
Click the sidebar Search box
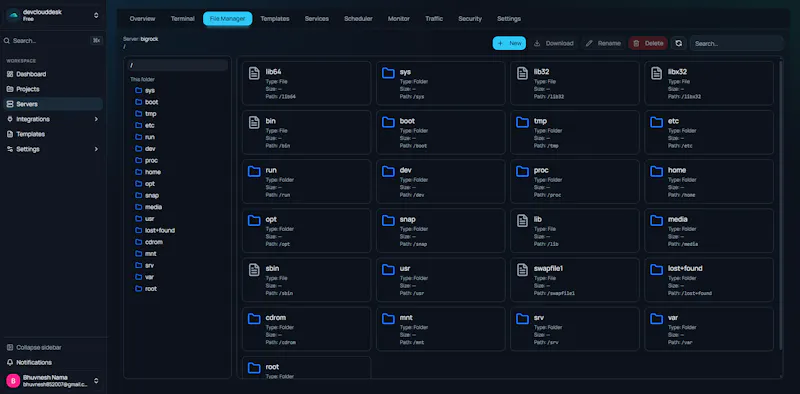tap(53, 41)
